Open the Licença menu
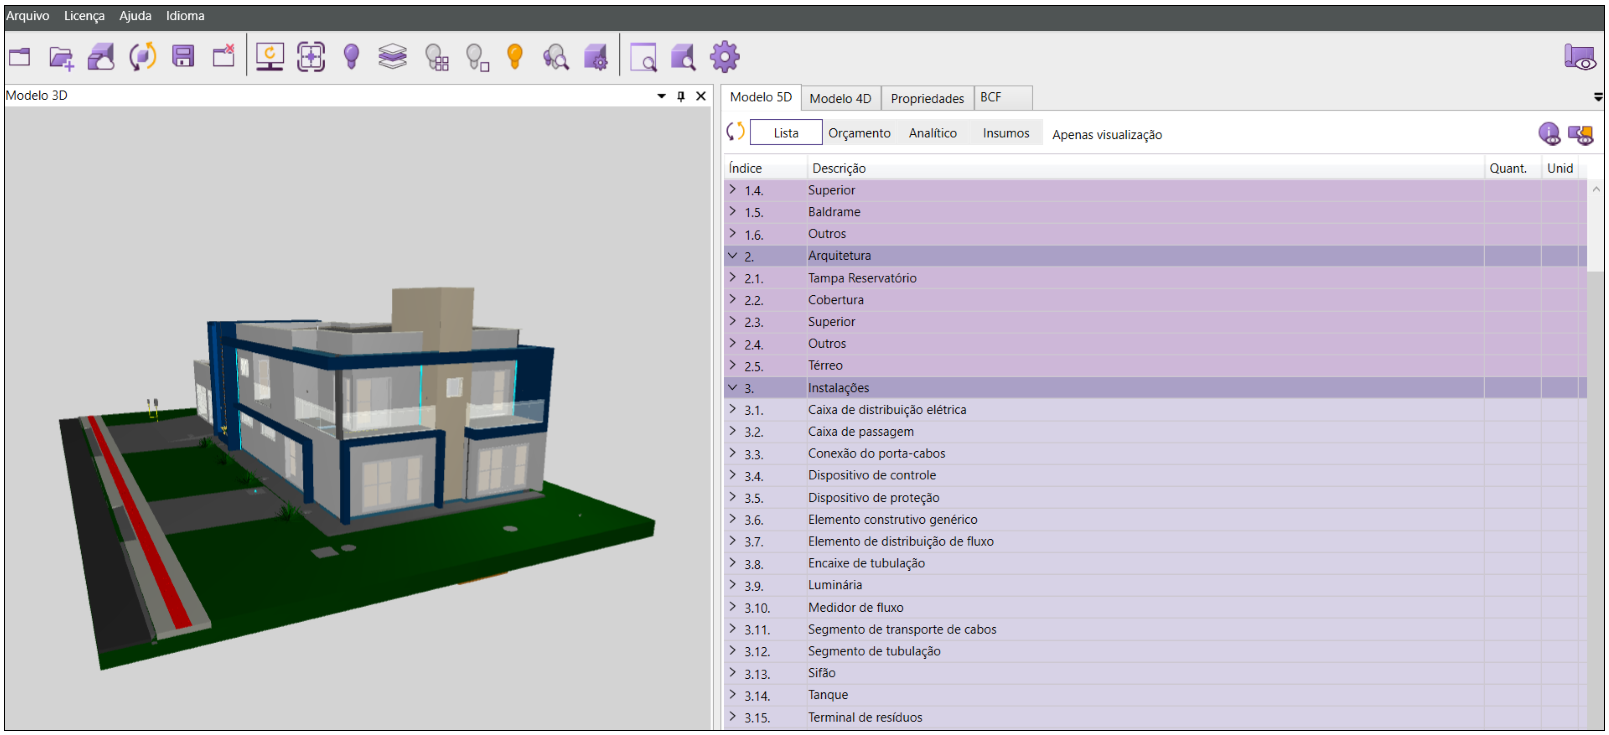The width and height of the screenshot is (1609, 735). click(x=84, y=16)
